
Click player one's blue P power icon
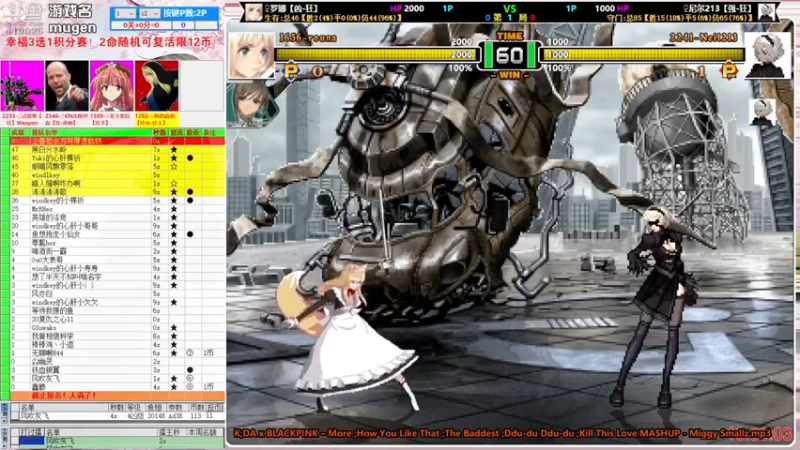pyautogui.click(x=291, y=71)
